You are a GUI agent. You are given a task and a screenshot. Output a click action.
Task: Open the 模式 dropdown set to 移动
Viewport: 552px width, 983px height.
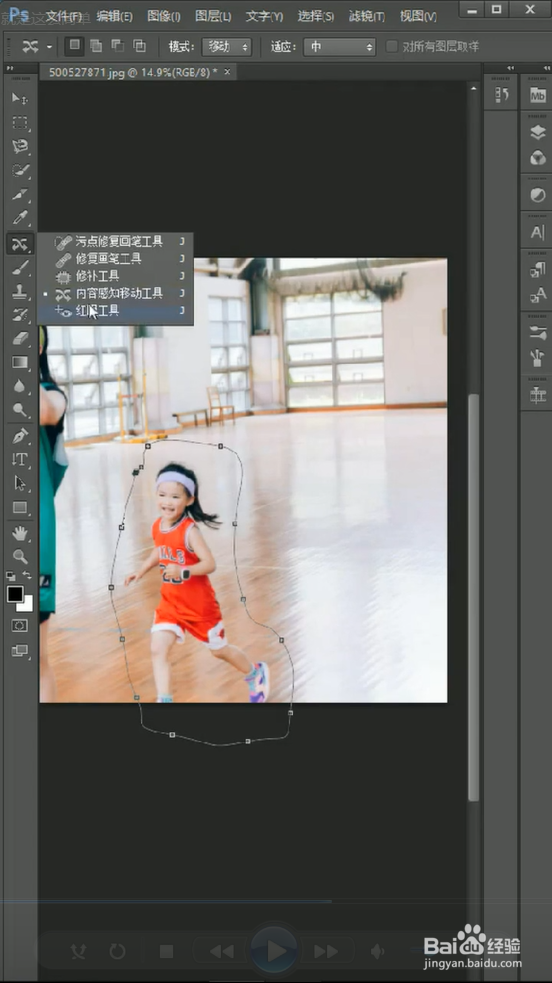(x=226, y=46)
